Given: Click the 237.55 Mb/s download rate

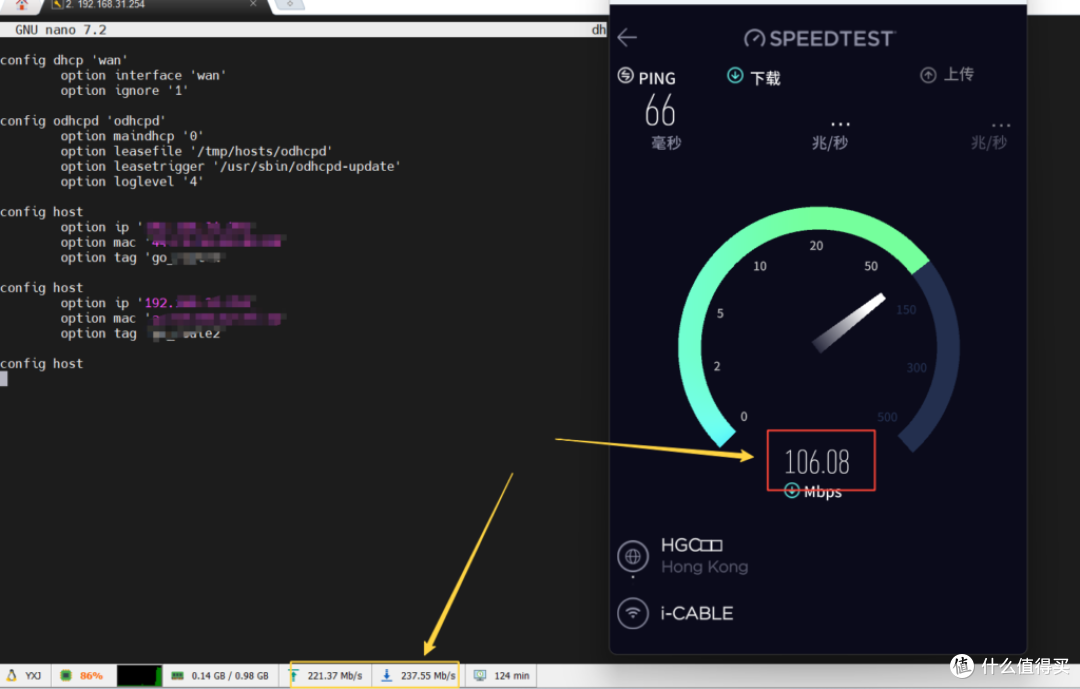Looking at the screenshot, I should tap(428, 676).
